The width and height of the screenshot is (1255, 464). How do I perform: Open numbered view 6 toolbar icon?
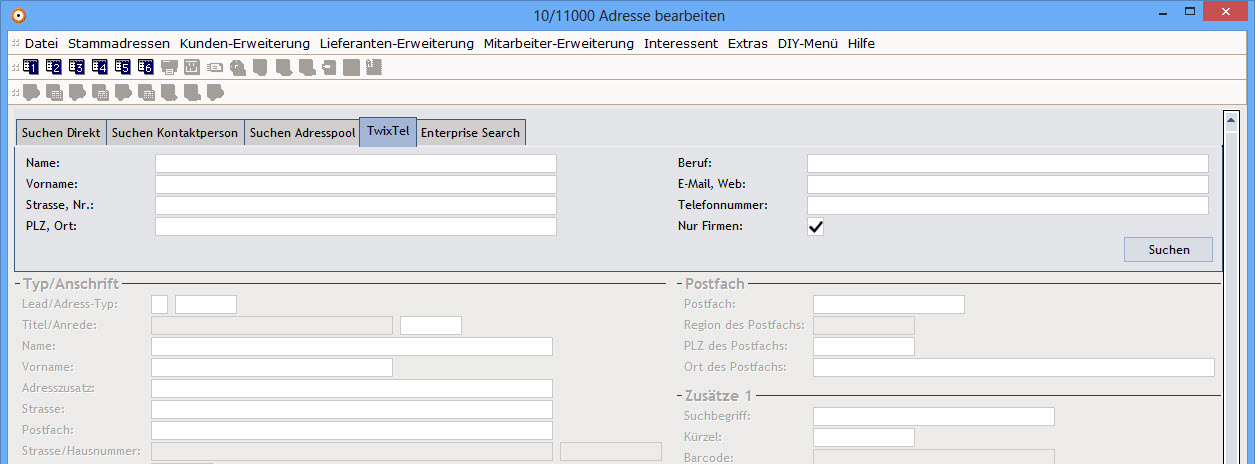tap(146, 68)
